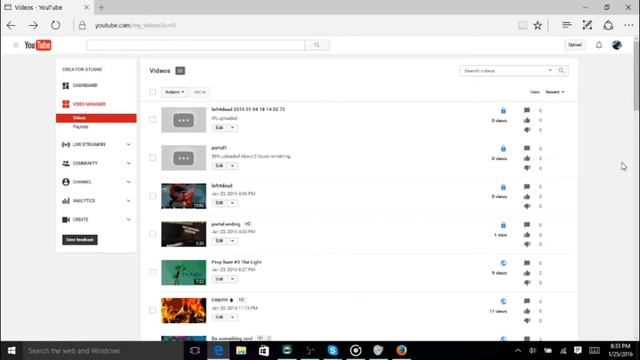Screen dimensions: 640x360
Task: Reload the page with the refresh icon
Action: [56, 25]
